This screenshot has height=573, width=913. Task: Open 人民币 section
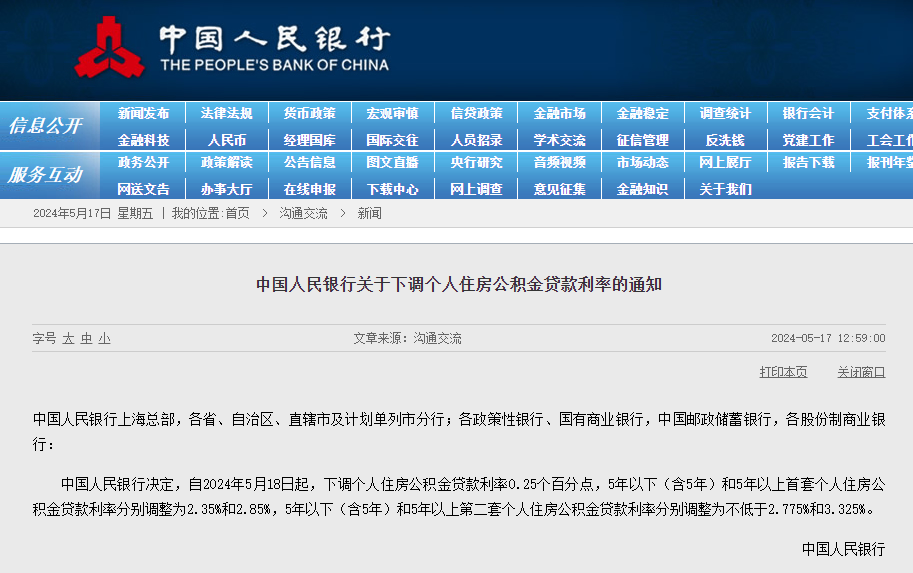pyautogui.click(x=227, y=140)
